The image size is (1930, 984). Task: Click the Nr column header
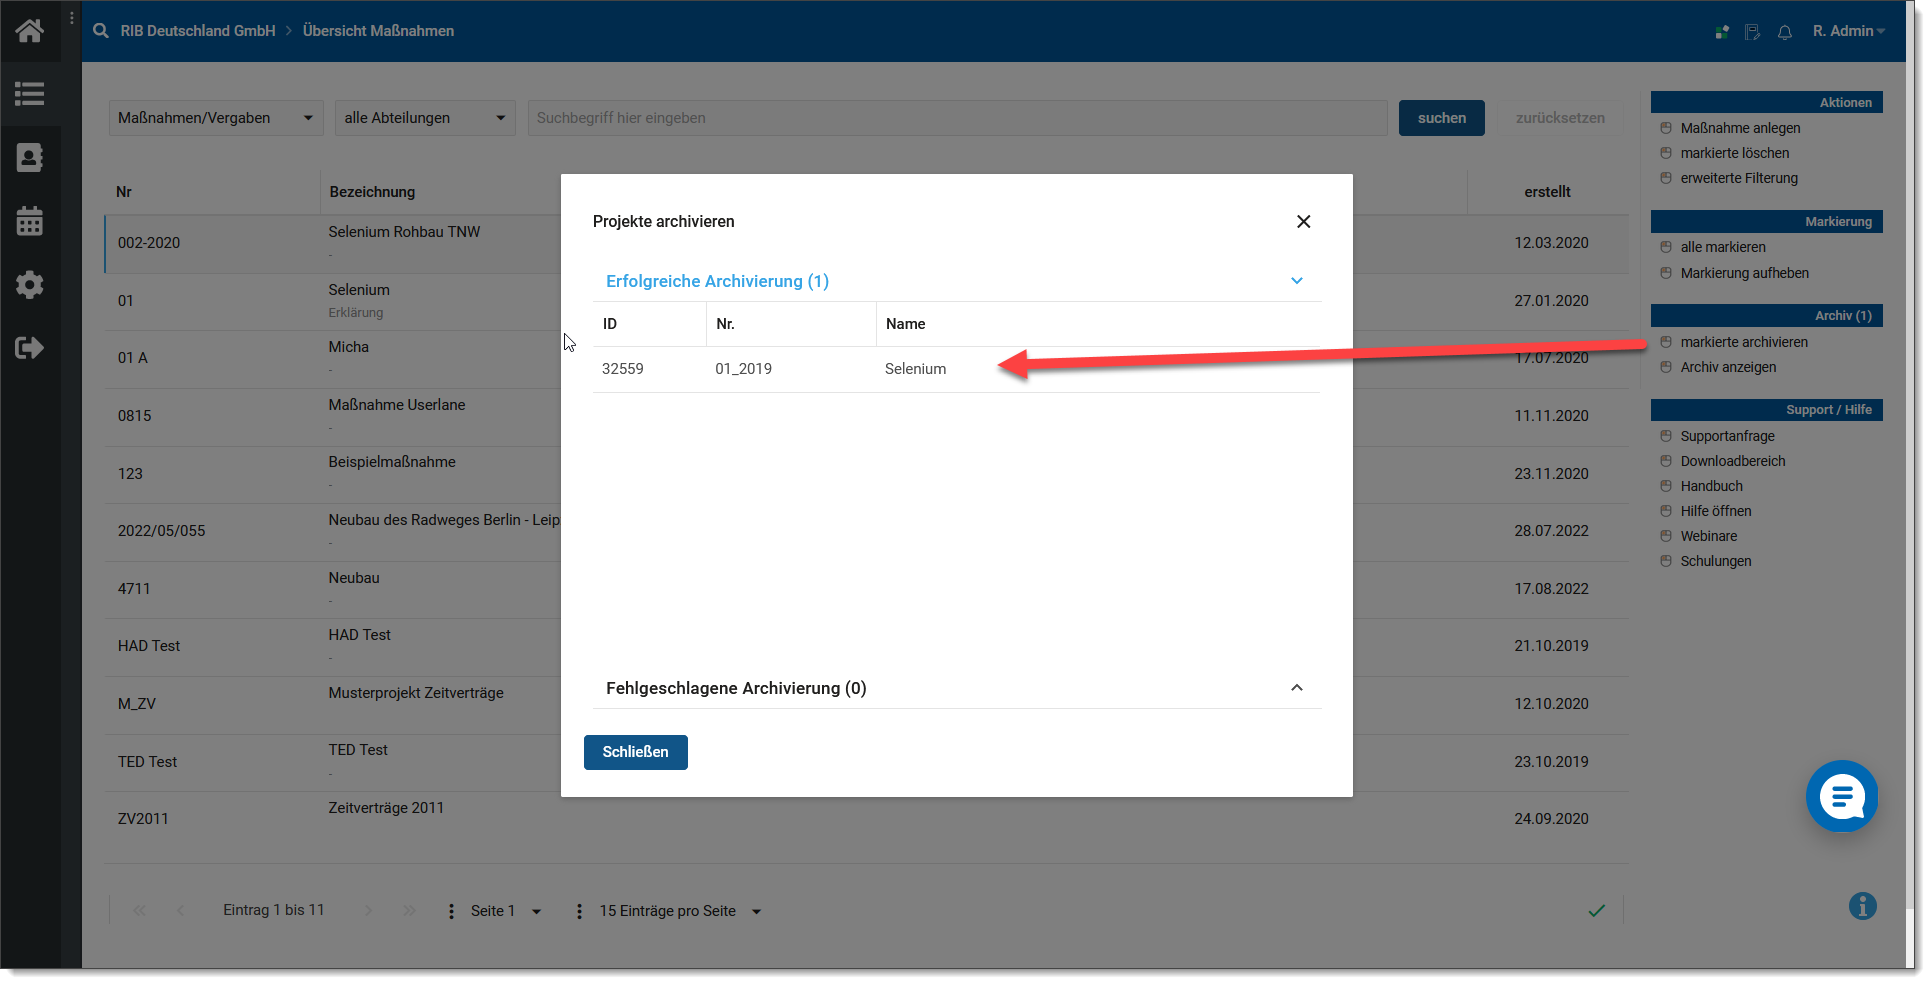pos(124,192)
